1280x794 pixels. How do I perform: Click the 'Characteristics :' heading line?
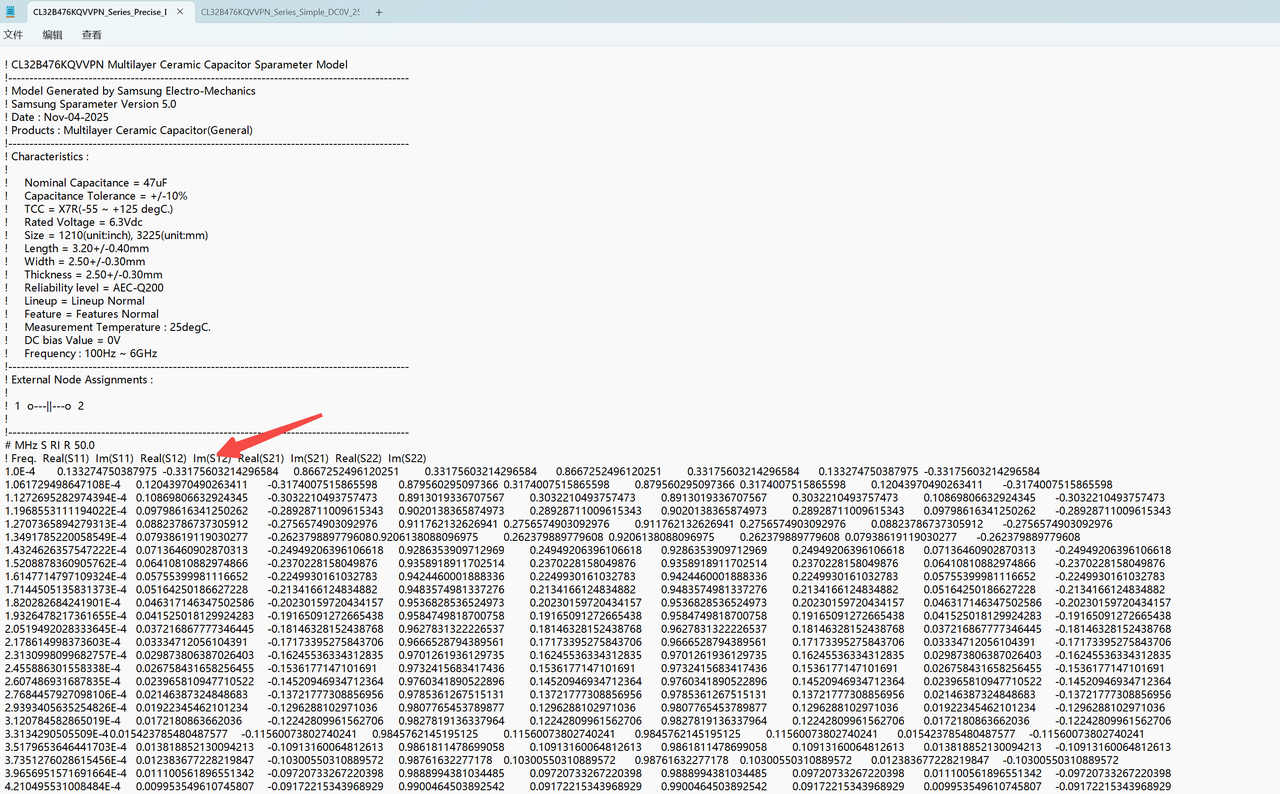(x=47, y=156)
